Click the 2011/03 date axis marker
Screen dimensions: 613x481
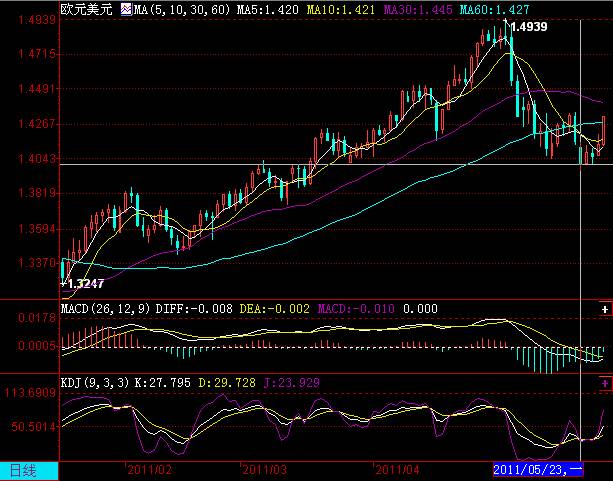[x=265, y=470]
